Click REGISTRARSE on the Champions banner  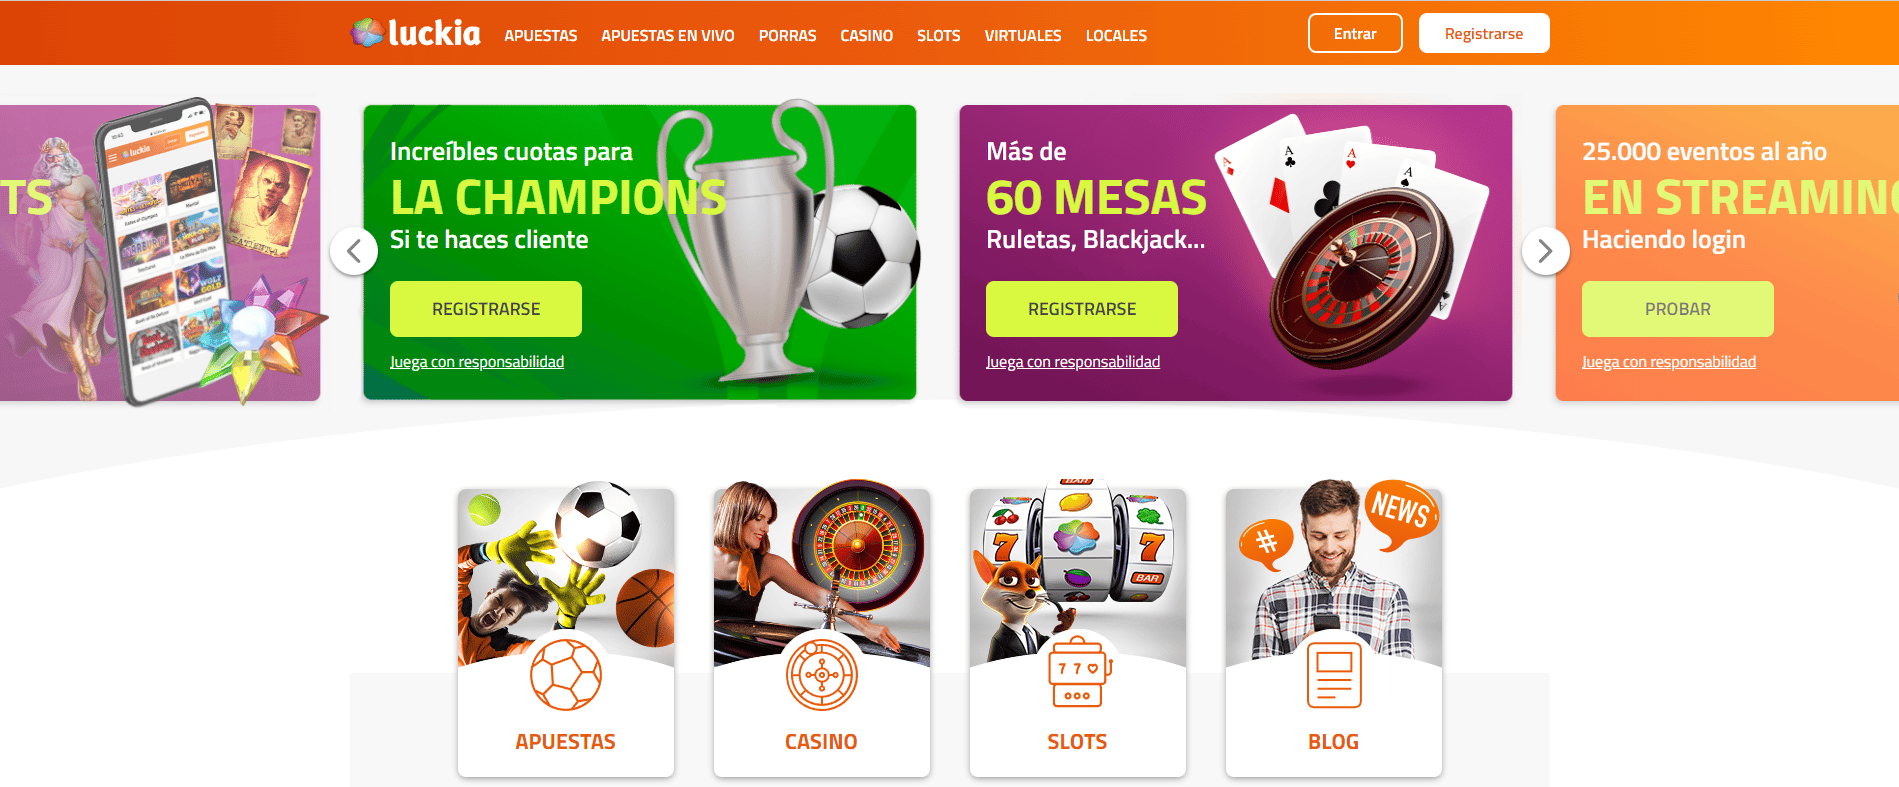click(x=486, y=309)
